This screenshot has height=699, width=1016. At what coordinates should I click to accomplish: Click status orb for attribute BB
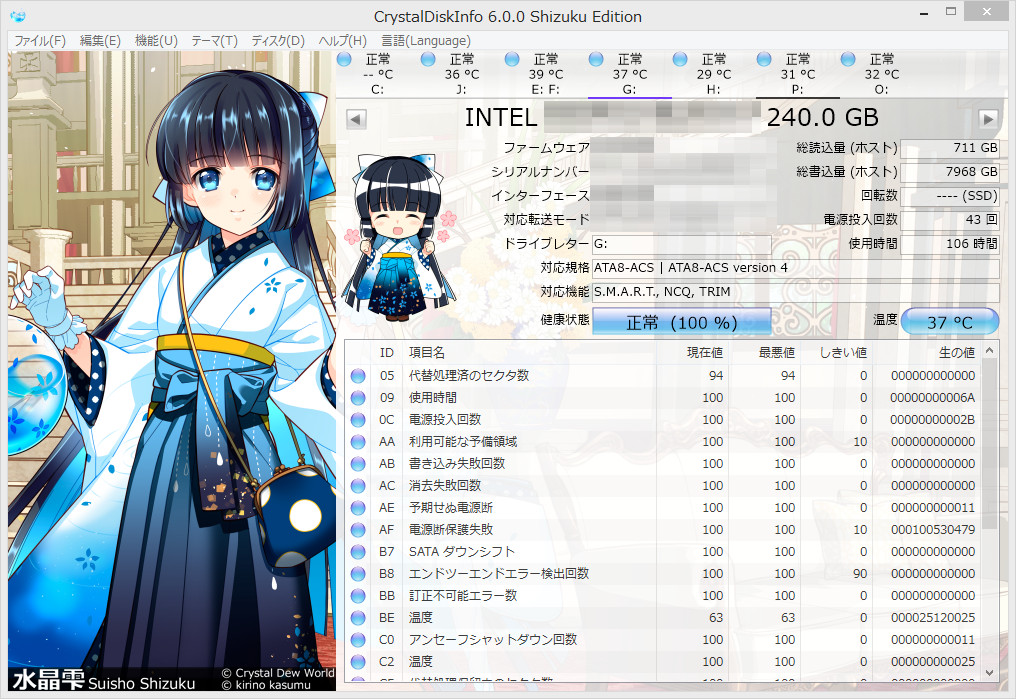pos(358,596)
